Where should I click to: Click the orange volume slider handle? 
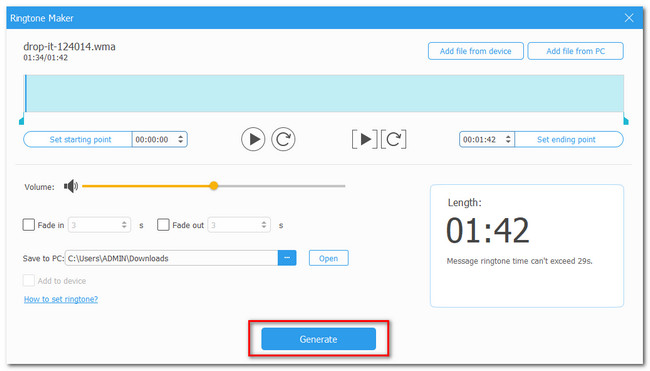(x=213, y=186)
